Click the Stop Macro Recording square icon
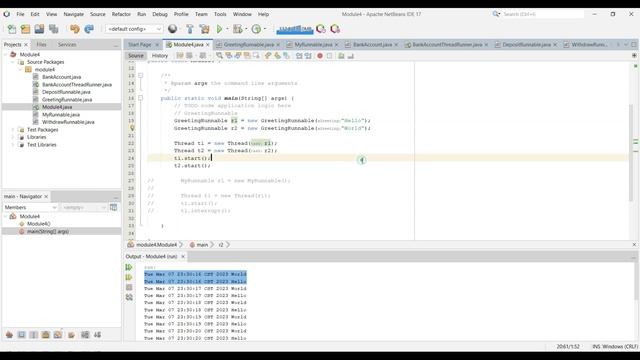This screenshot has height=360, width=640. (329, 56)
